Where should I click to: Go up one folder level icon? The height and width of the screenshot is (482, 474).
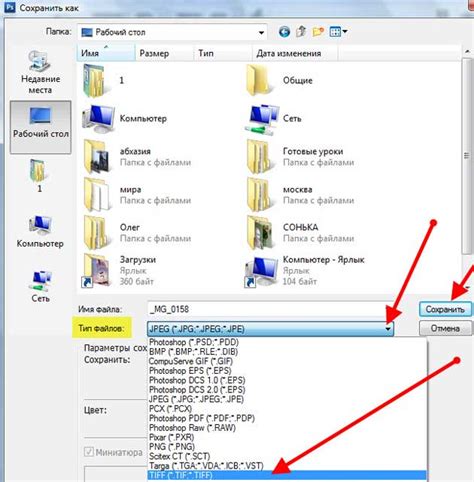click(x=301, y=32)
